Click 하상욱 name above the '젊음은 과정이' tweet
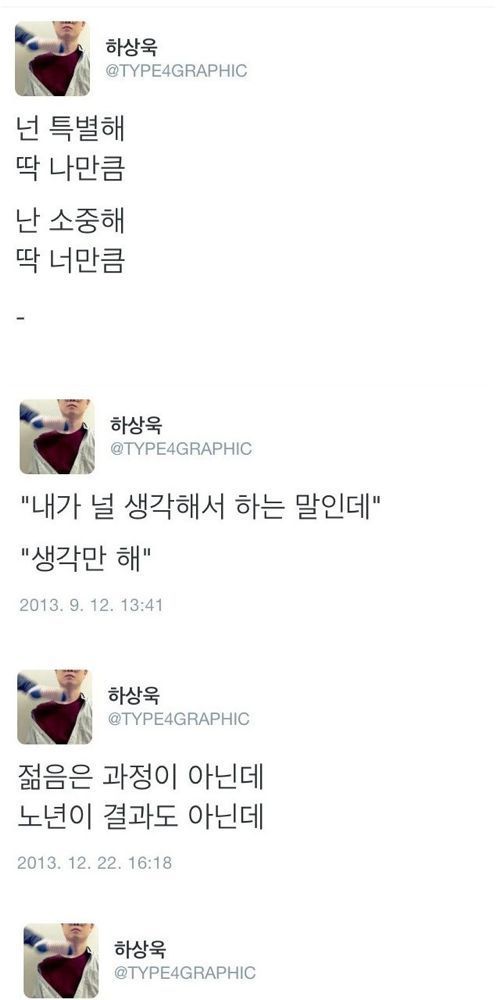500x1000 pixels. (133, 695)
